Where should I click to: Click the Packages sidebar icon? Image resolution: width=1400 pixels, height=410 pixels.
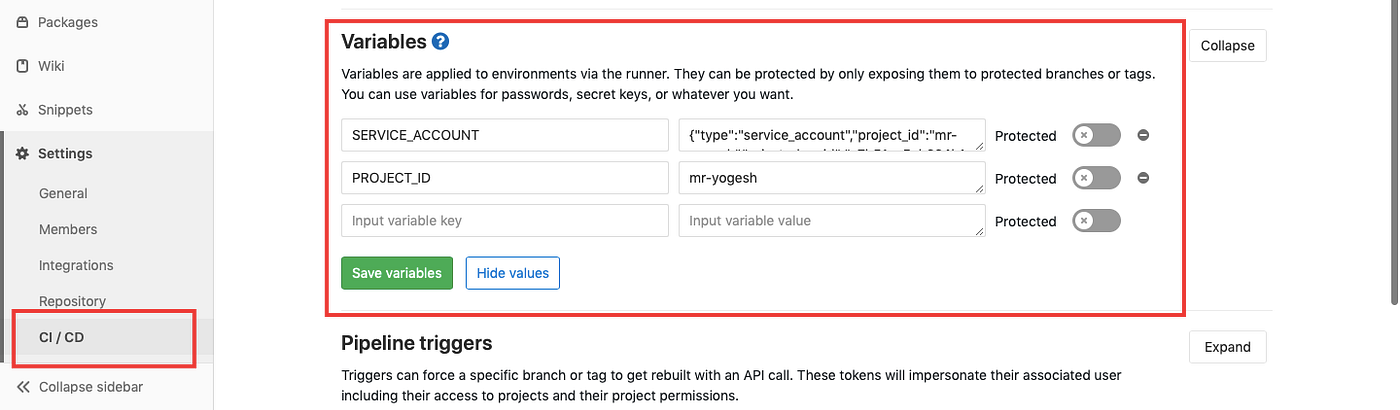click(x=23, y=22)
